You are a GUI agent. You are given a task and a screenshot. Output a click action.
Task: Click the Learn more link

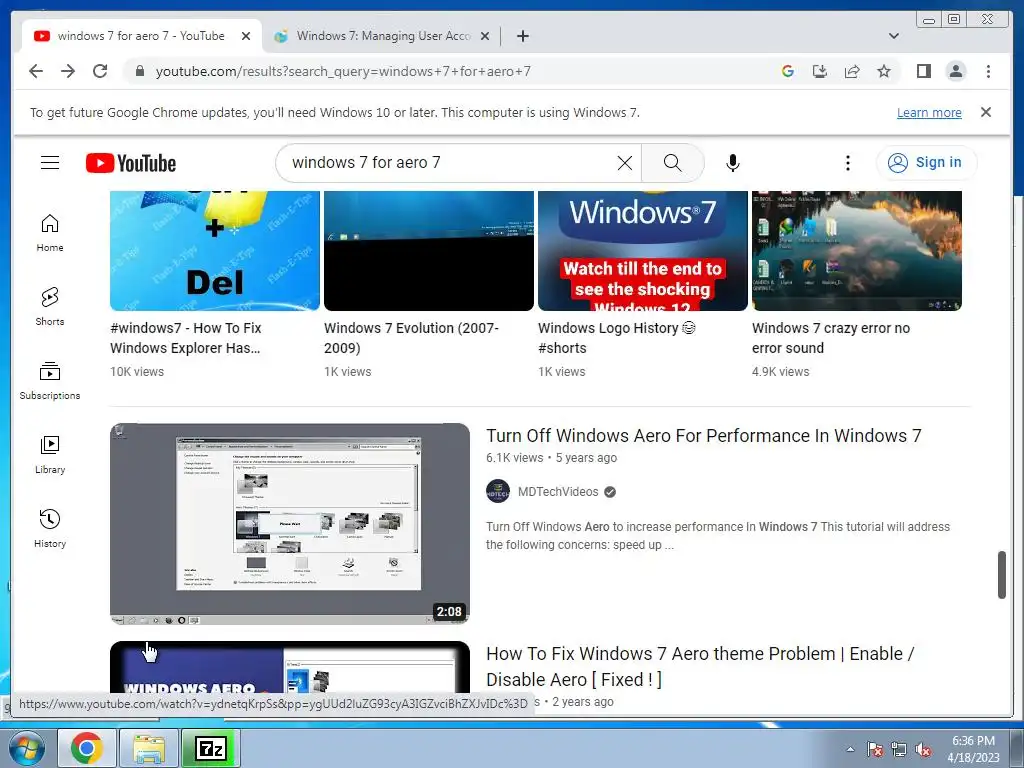929,112
